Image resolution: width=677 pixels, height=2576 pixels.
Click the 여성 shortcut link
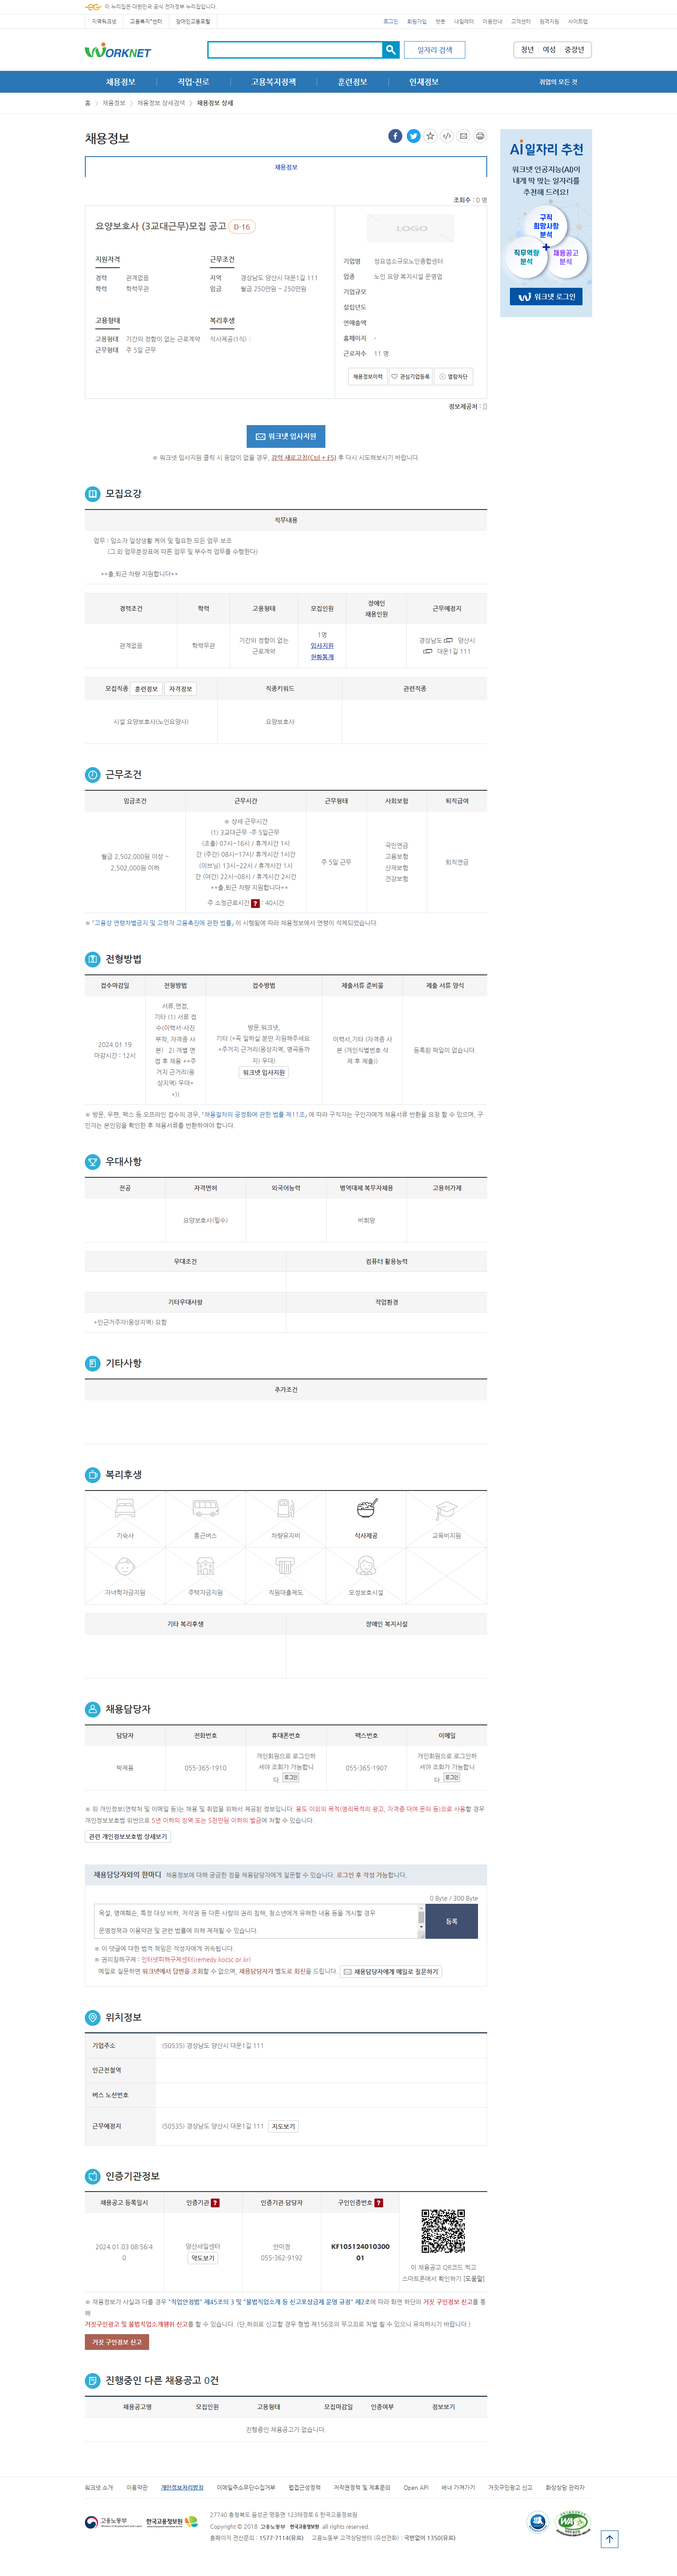tap(549, 49)
